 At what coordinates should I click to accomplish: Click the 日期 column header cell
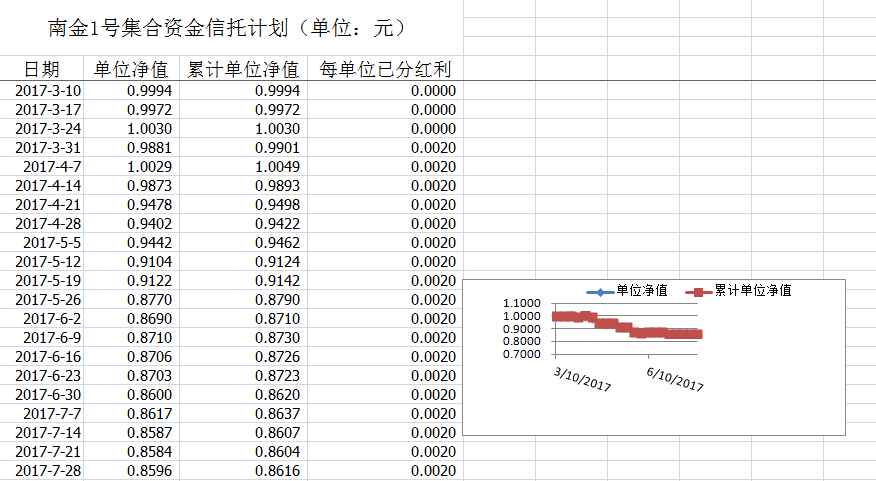click(41, 69)
